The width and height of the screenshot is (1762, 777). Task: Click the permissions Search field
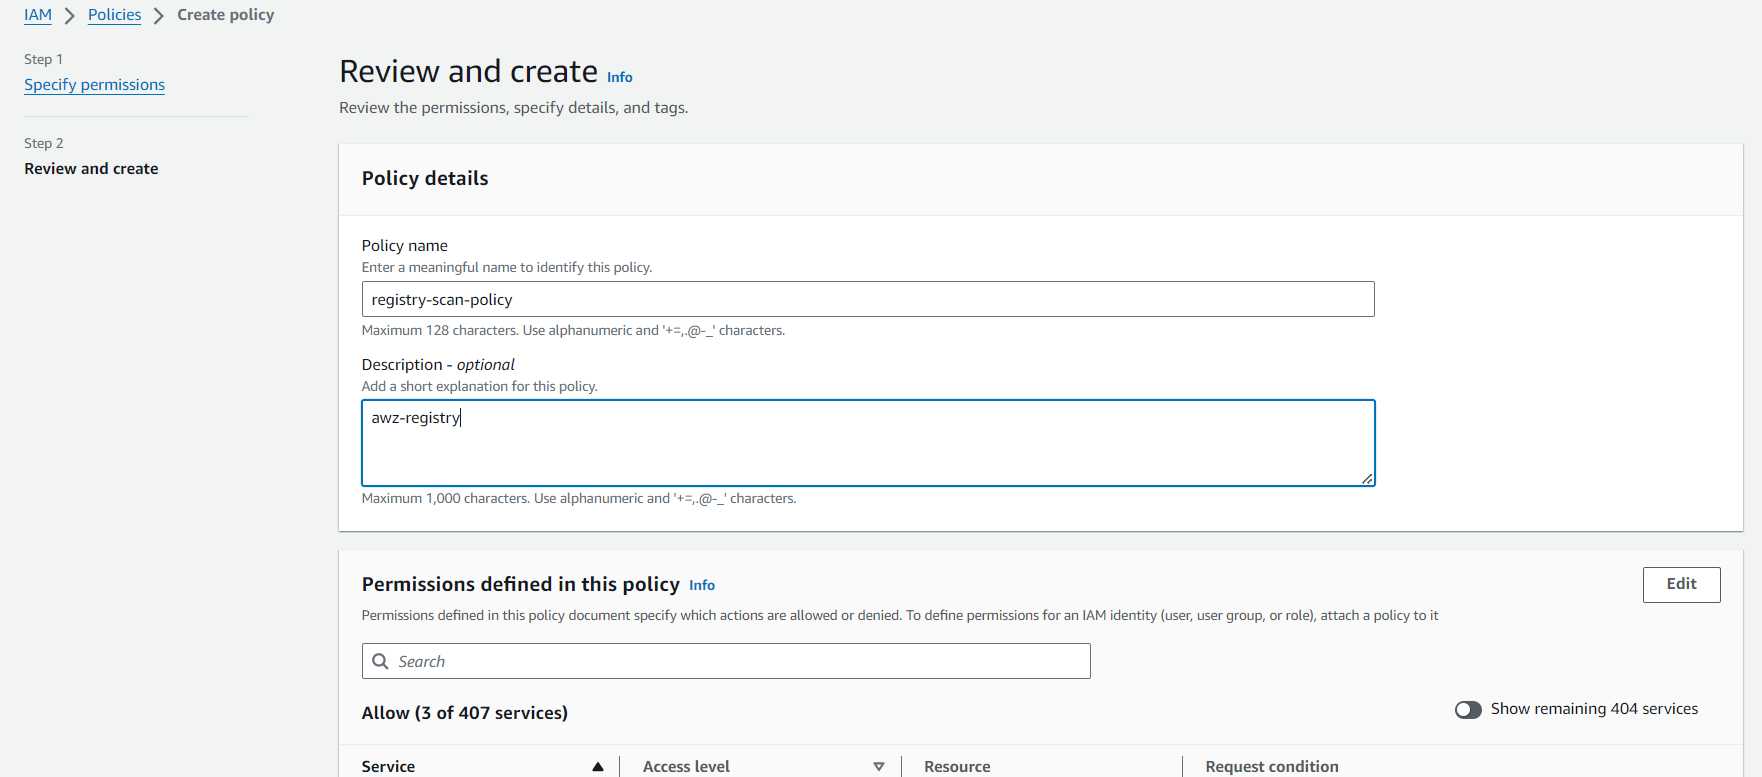point(740,661)
